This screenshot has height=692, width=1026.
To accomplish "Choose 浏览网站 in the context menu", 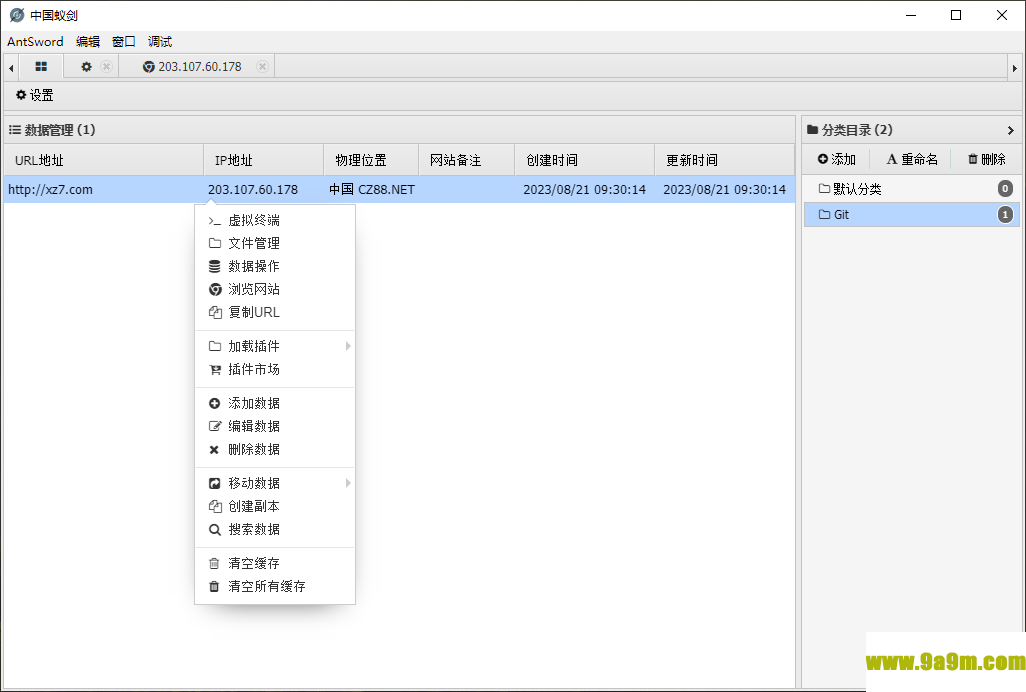I will (x=275, y=289).
